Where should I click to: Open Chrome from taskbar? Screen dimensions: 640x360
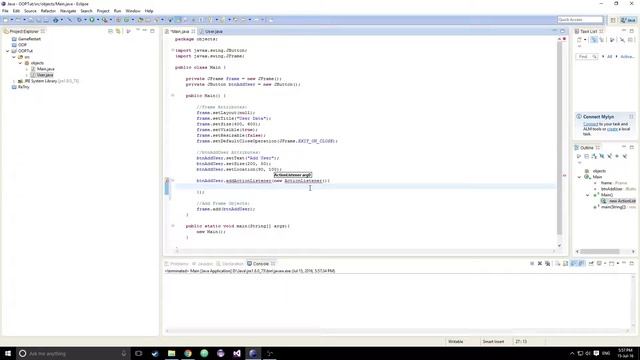(188, 353)
